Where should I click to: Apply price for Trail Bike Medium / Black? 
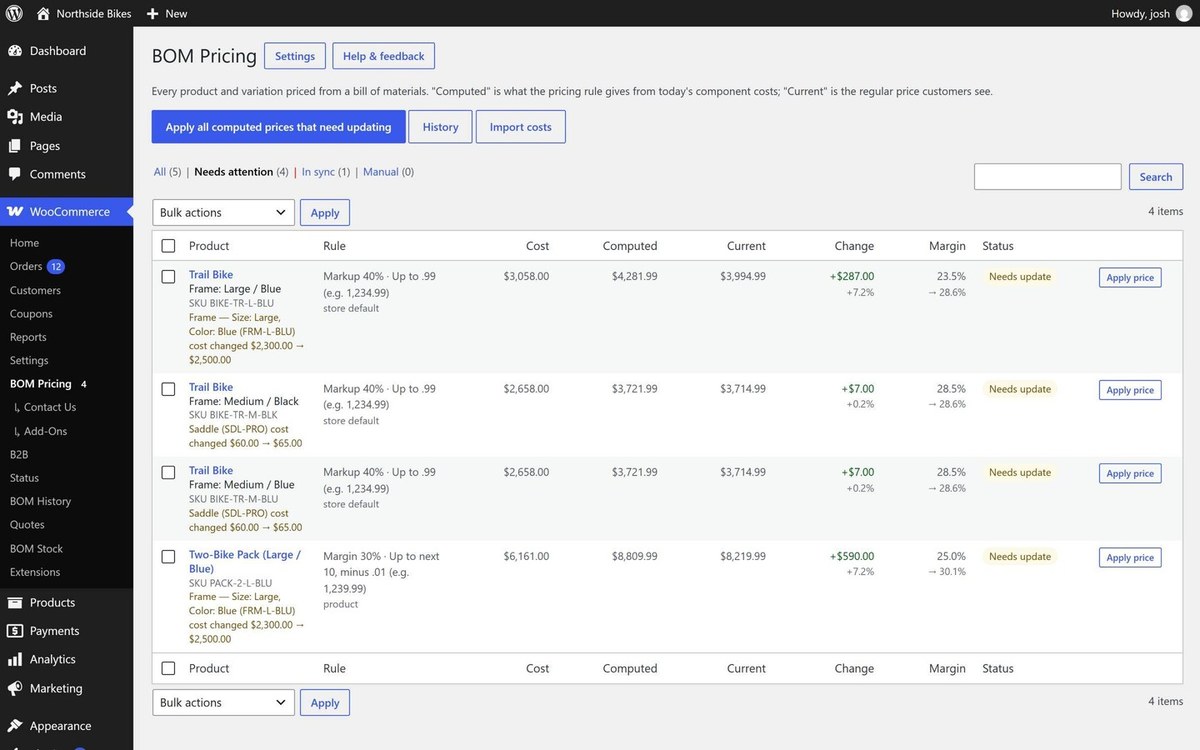click(1130, 390)
